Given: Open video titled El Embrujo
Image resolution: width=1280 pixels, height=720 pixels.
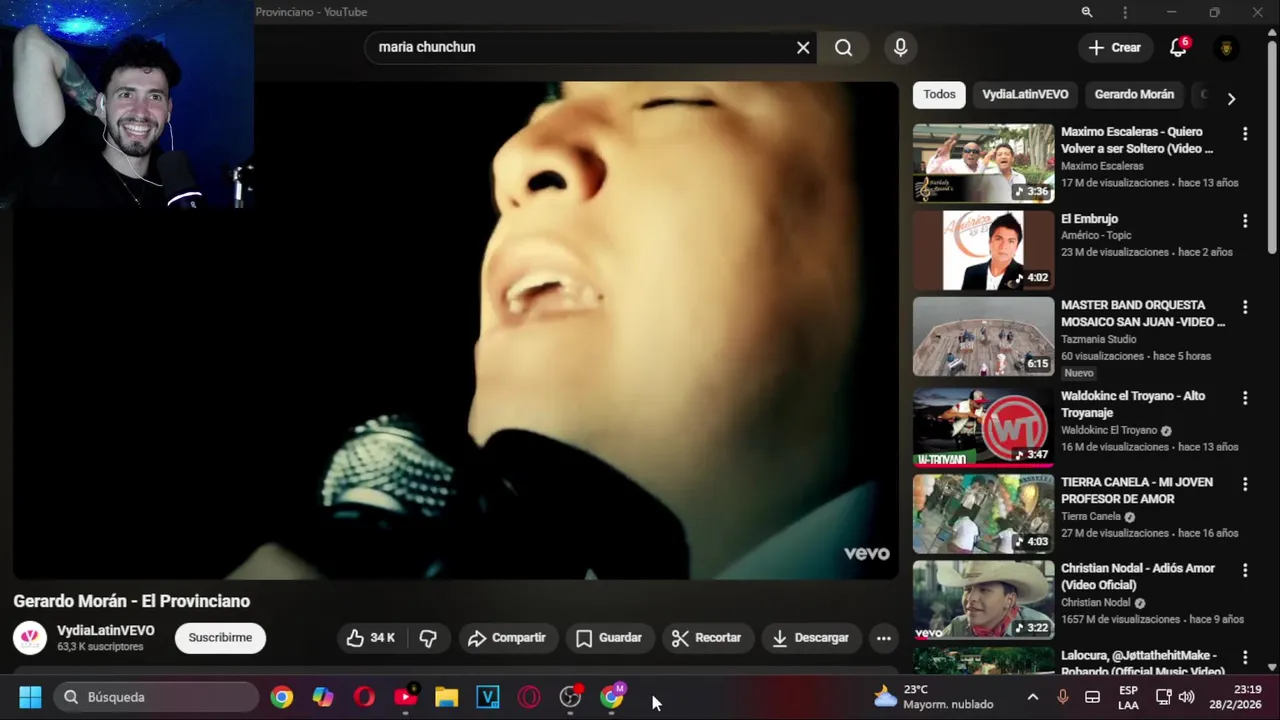Looking at the screenshot, I should 1089,219.
